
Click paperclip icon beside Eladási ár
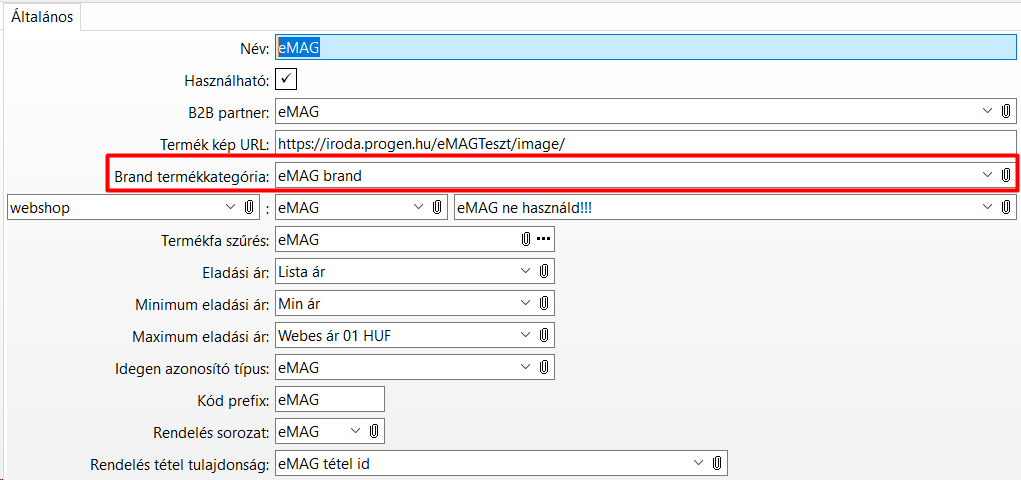point(544,271)
